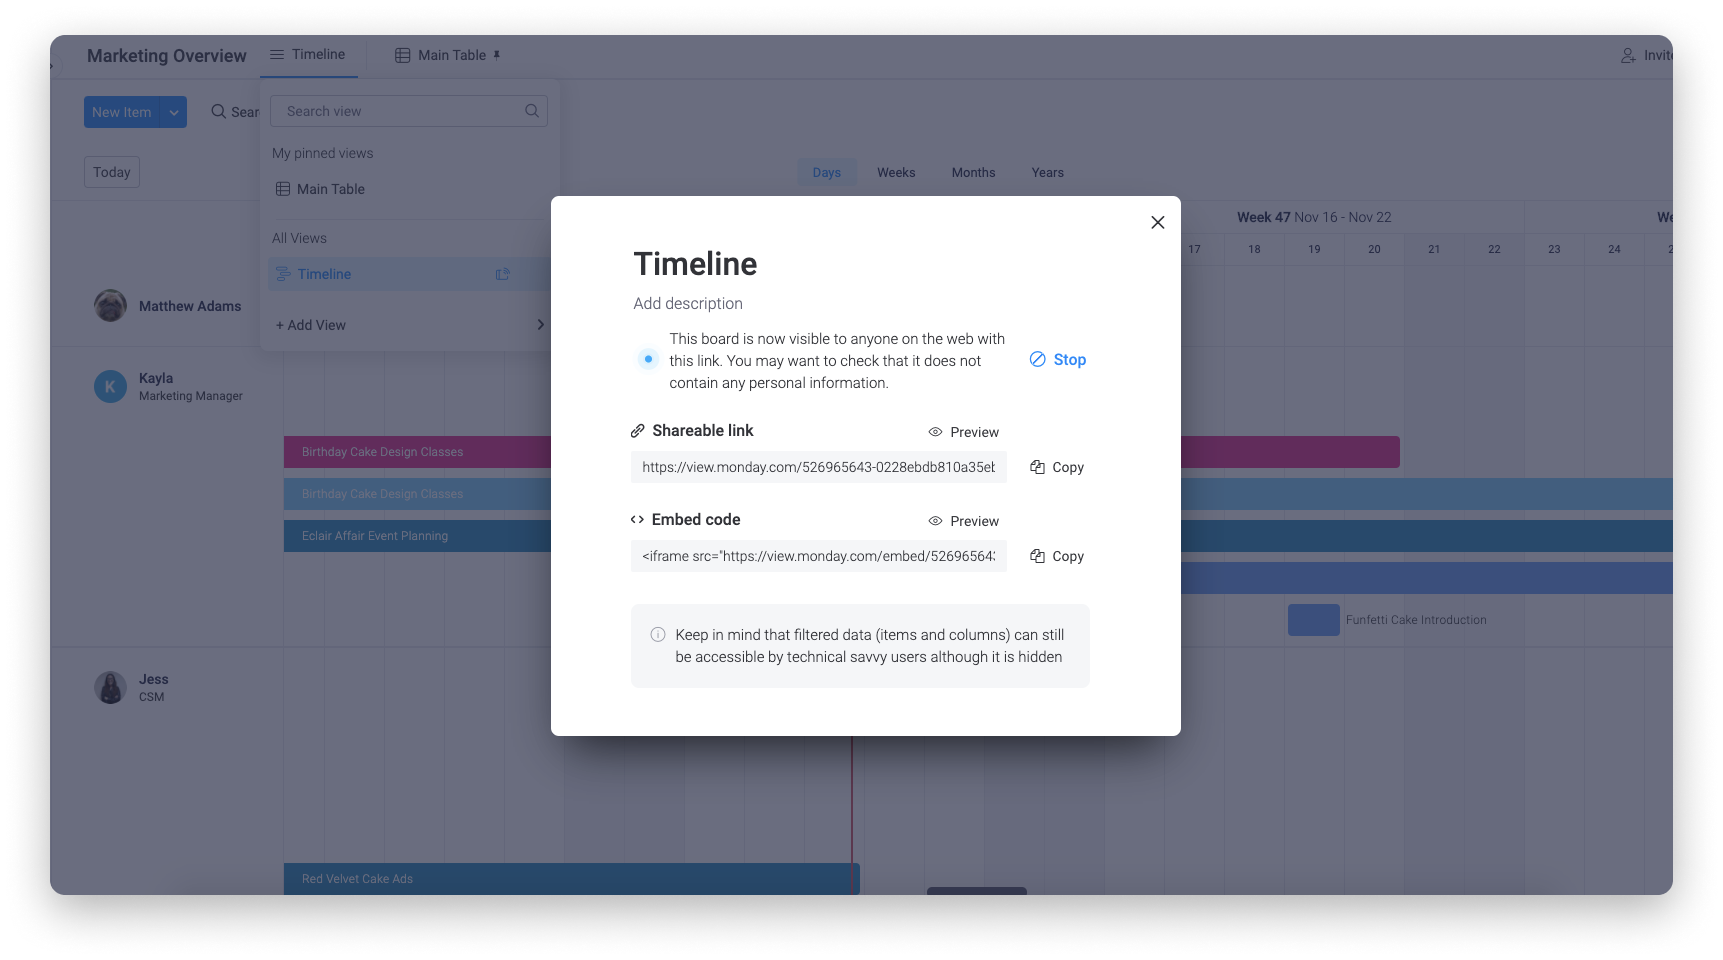Click the Marketing Manager subtitle under Kayla
Screen dimensions: 1723x960
(x=191, y=396)
